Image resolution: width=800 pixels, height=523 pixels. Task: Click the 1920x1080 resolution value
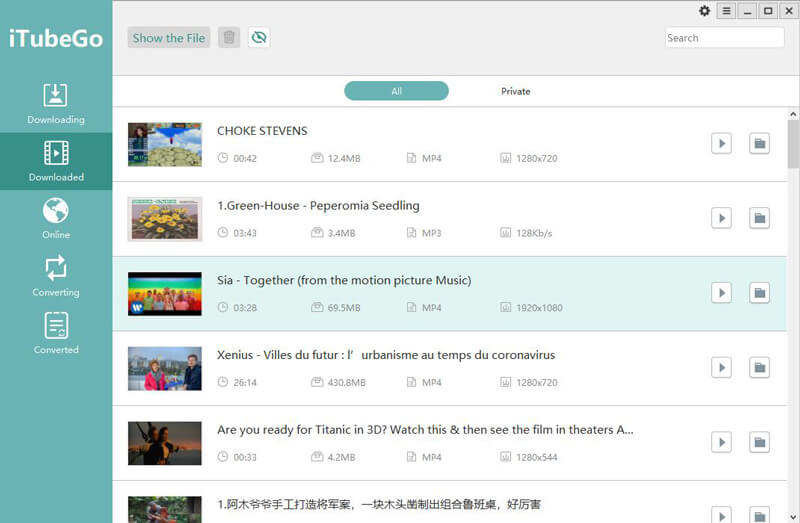(x=539, y=308)
